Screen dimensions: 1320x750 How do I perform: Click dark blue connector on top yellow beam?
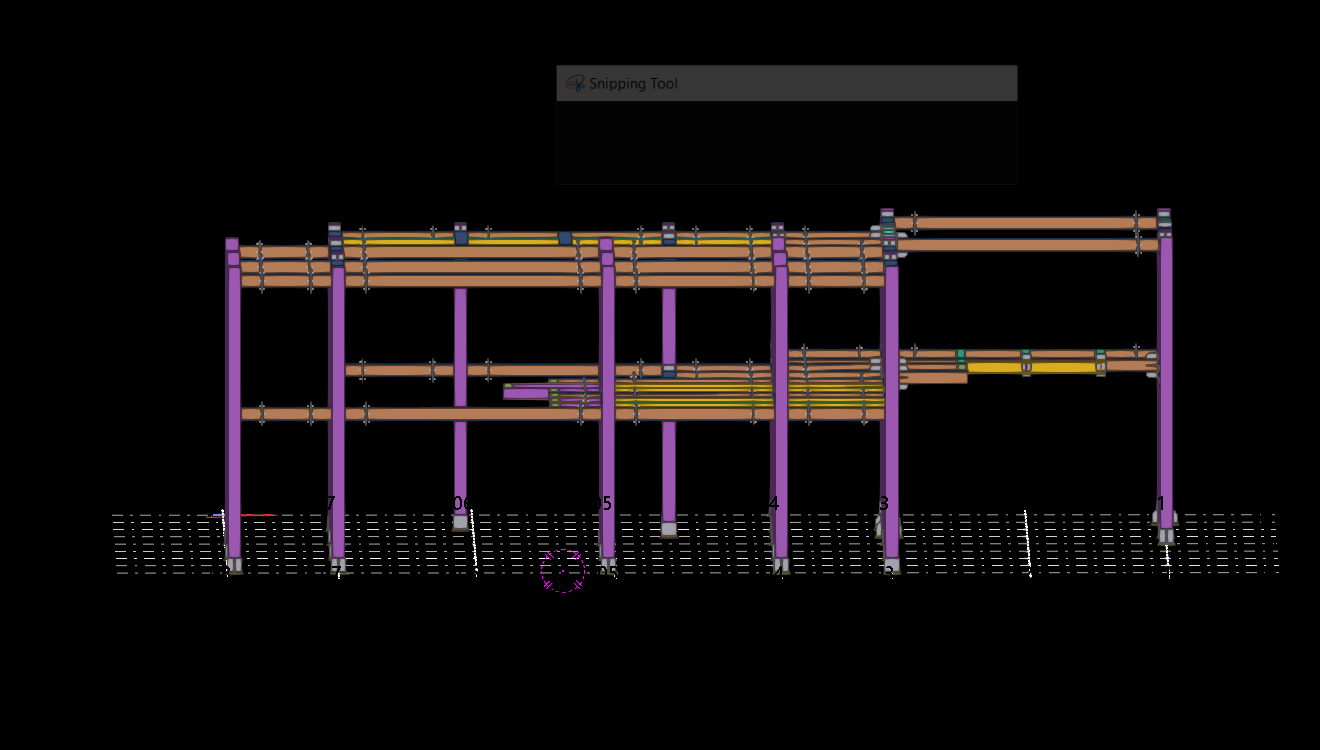565,238
